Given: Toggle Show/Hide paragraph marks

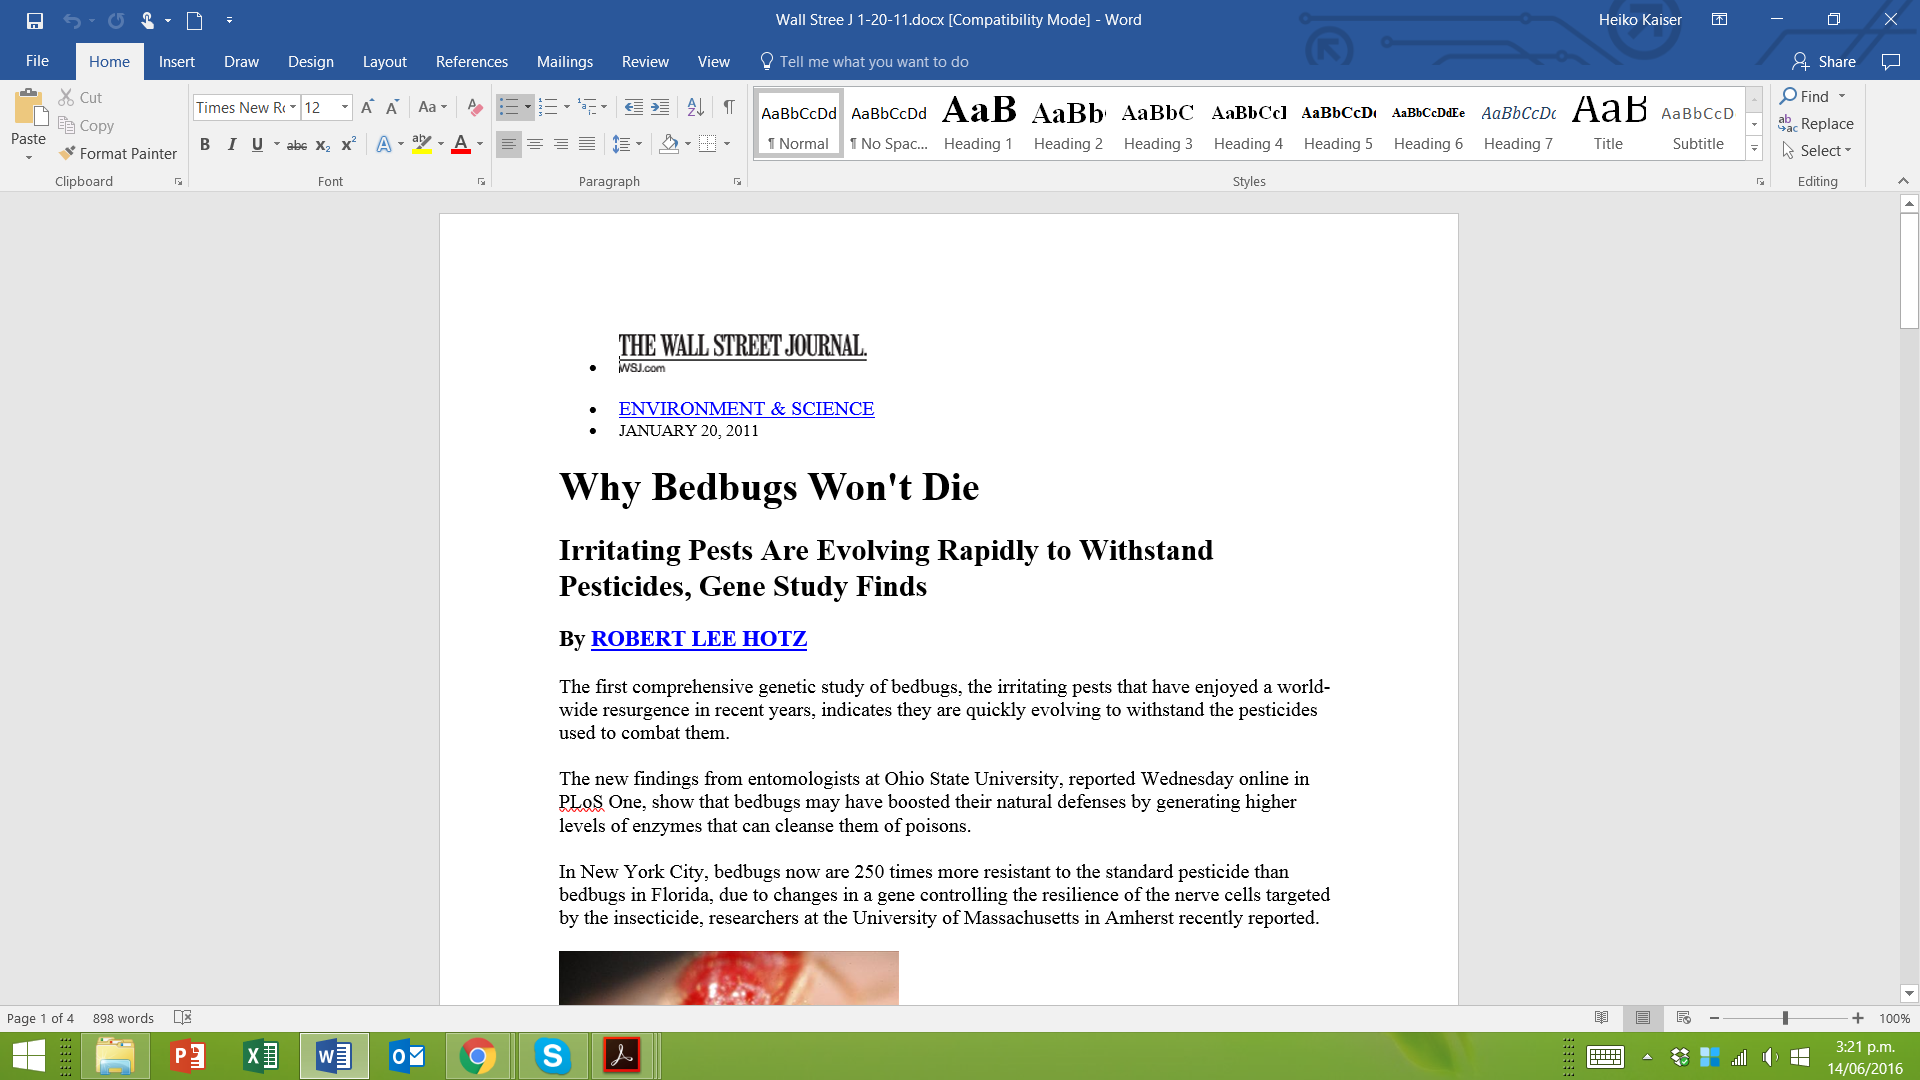Looking at the screenshot, I should [x=729, y=107].
